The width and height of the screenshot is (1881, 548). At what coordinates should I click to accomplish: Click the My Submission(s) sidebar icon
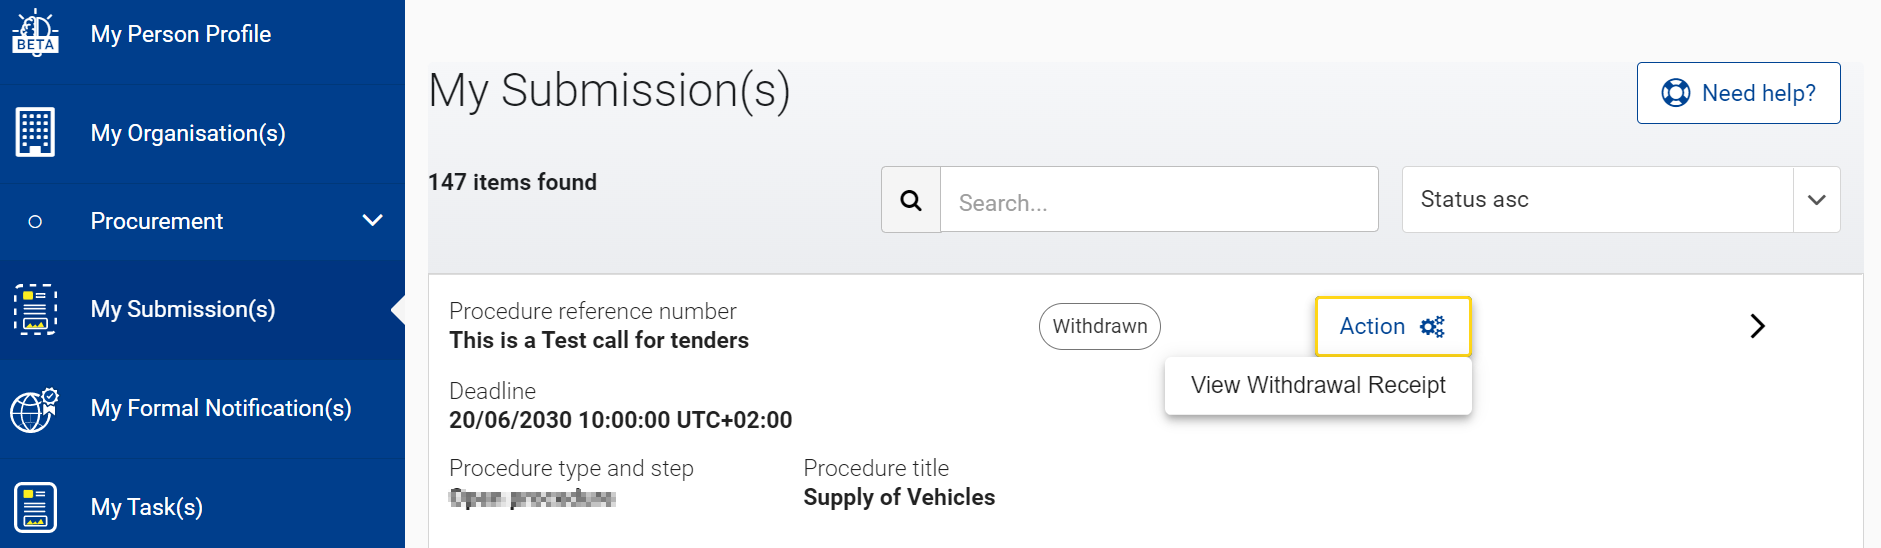point(35,309)
